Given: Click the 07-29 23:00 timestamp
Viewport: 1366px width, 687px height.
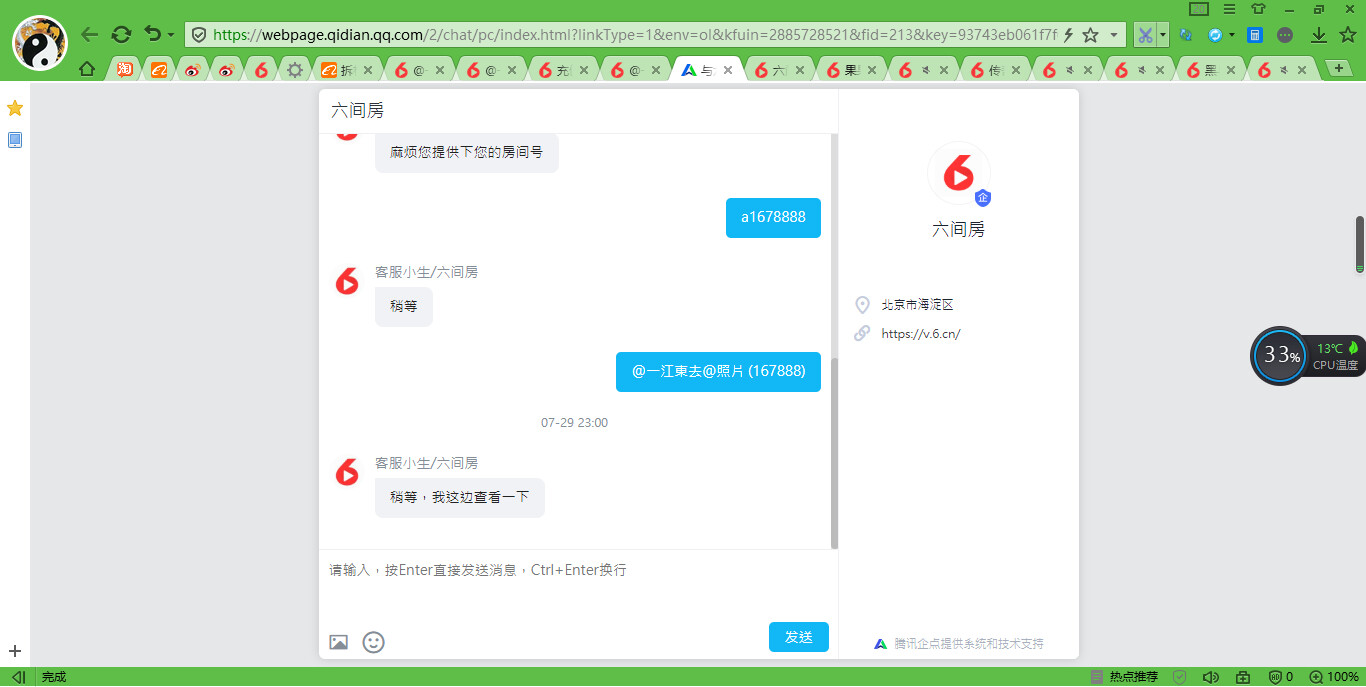Looking at the screenshot, I should click(x=575, y=423).
